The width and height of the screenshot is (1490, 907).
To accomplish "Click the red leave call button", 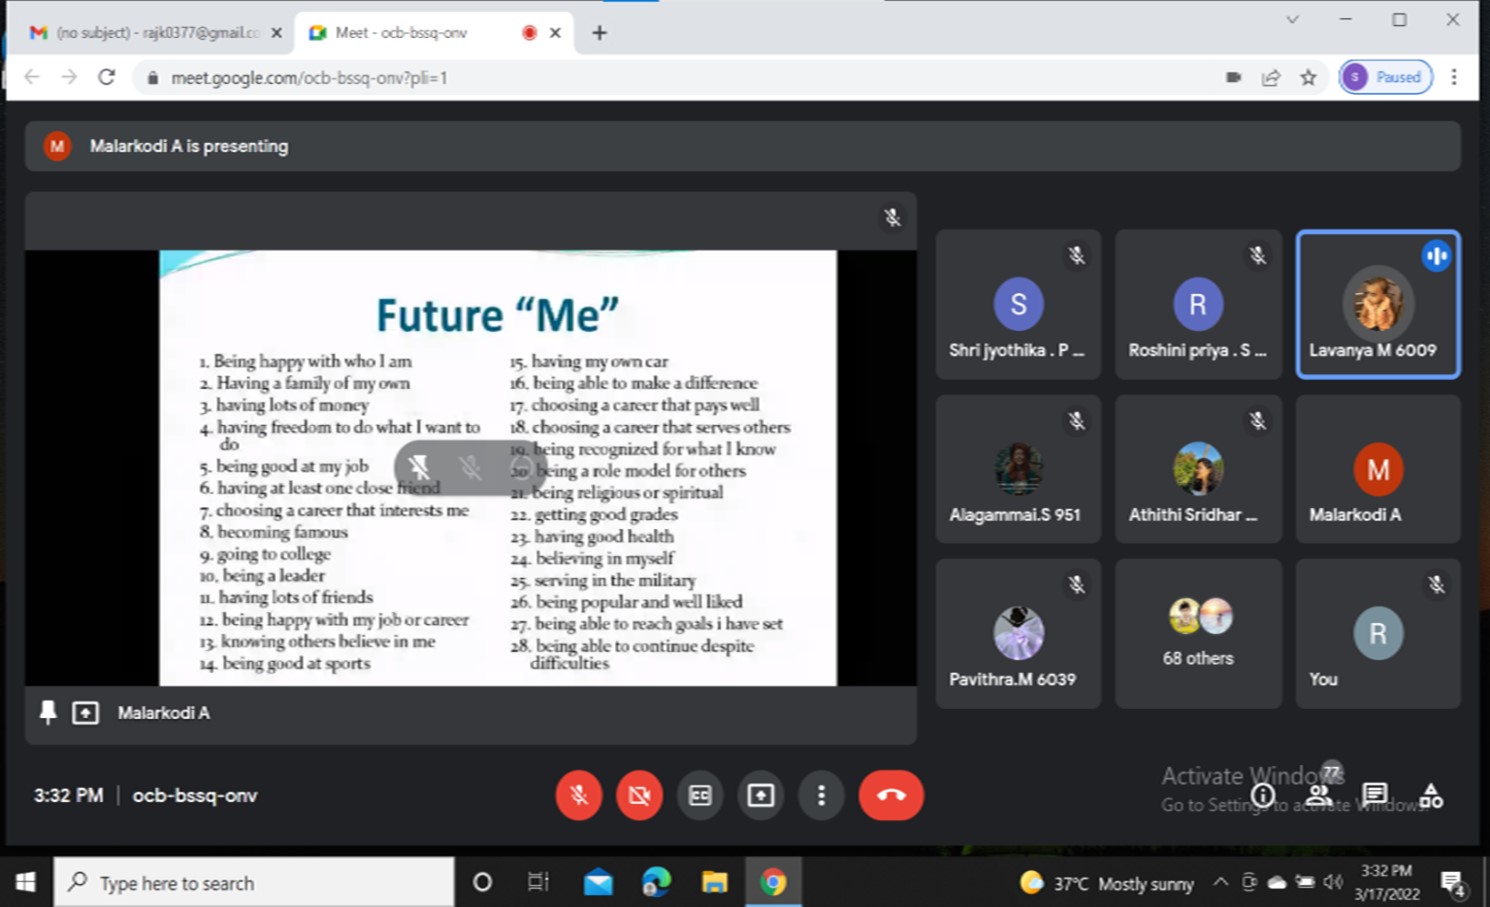I will pos(890,795).
